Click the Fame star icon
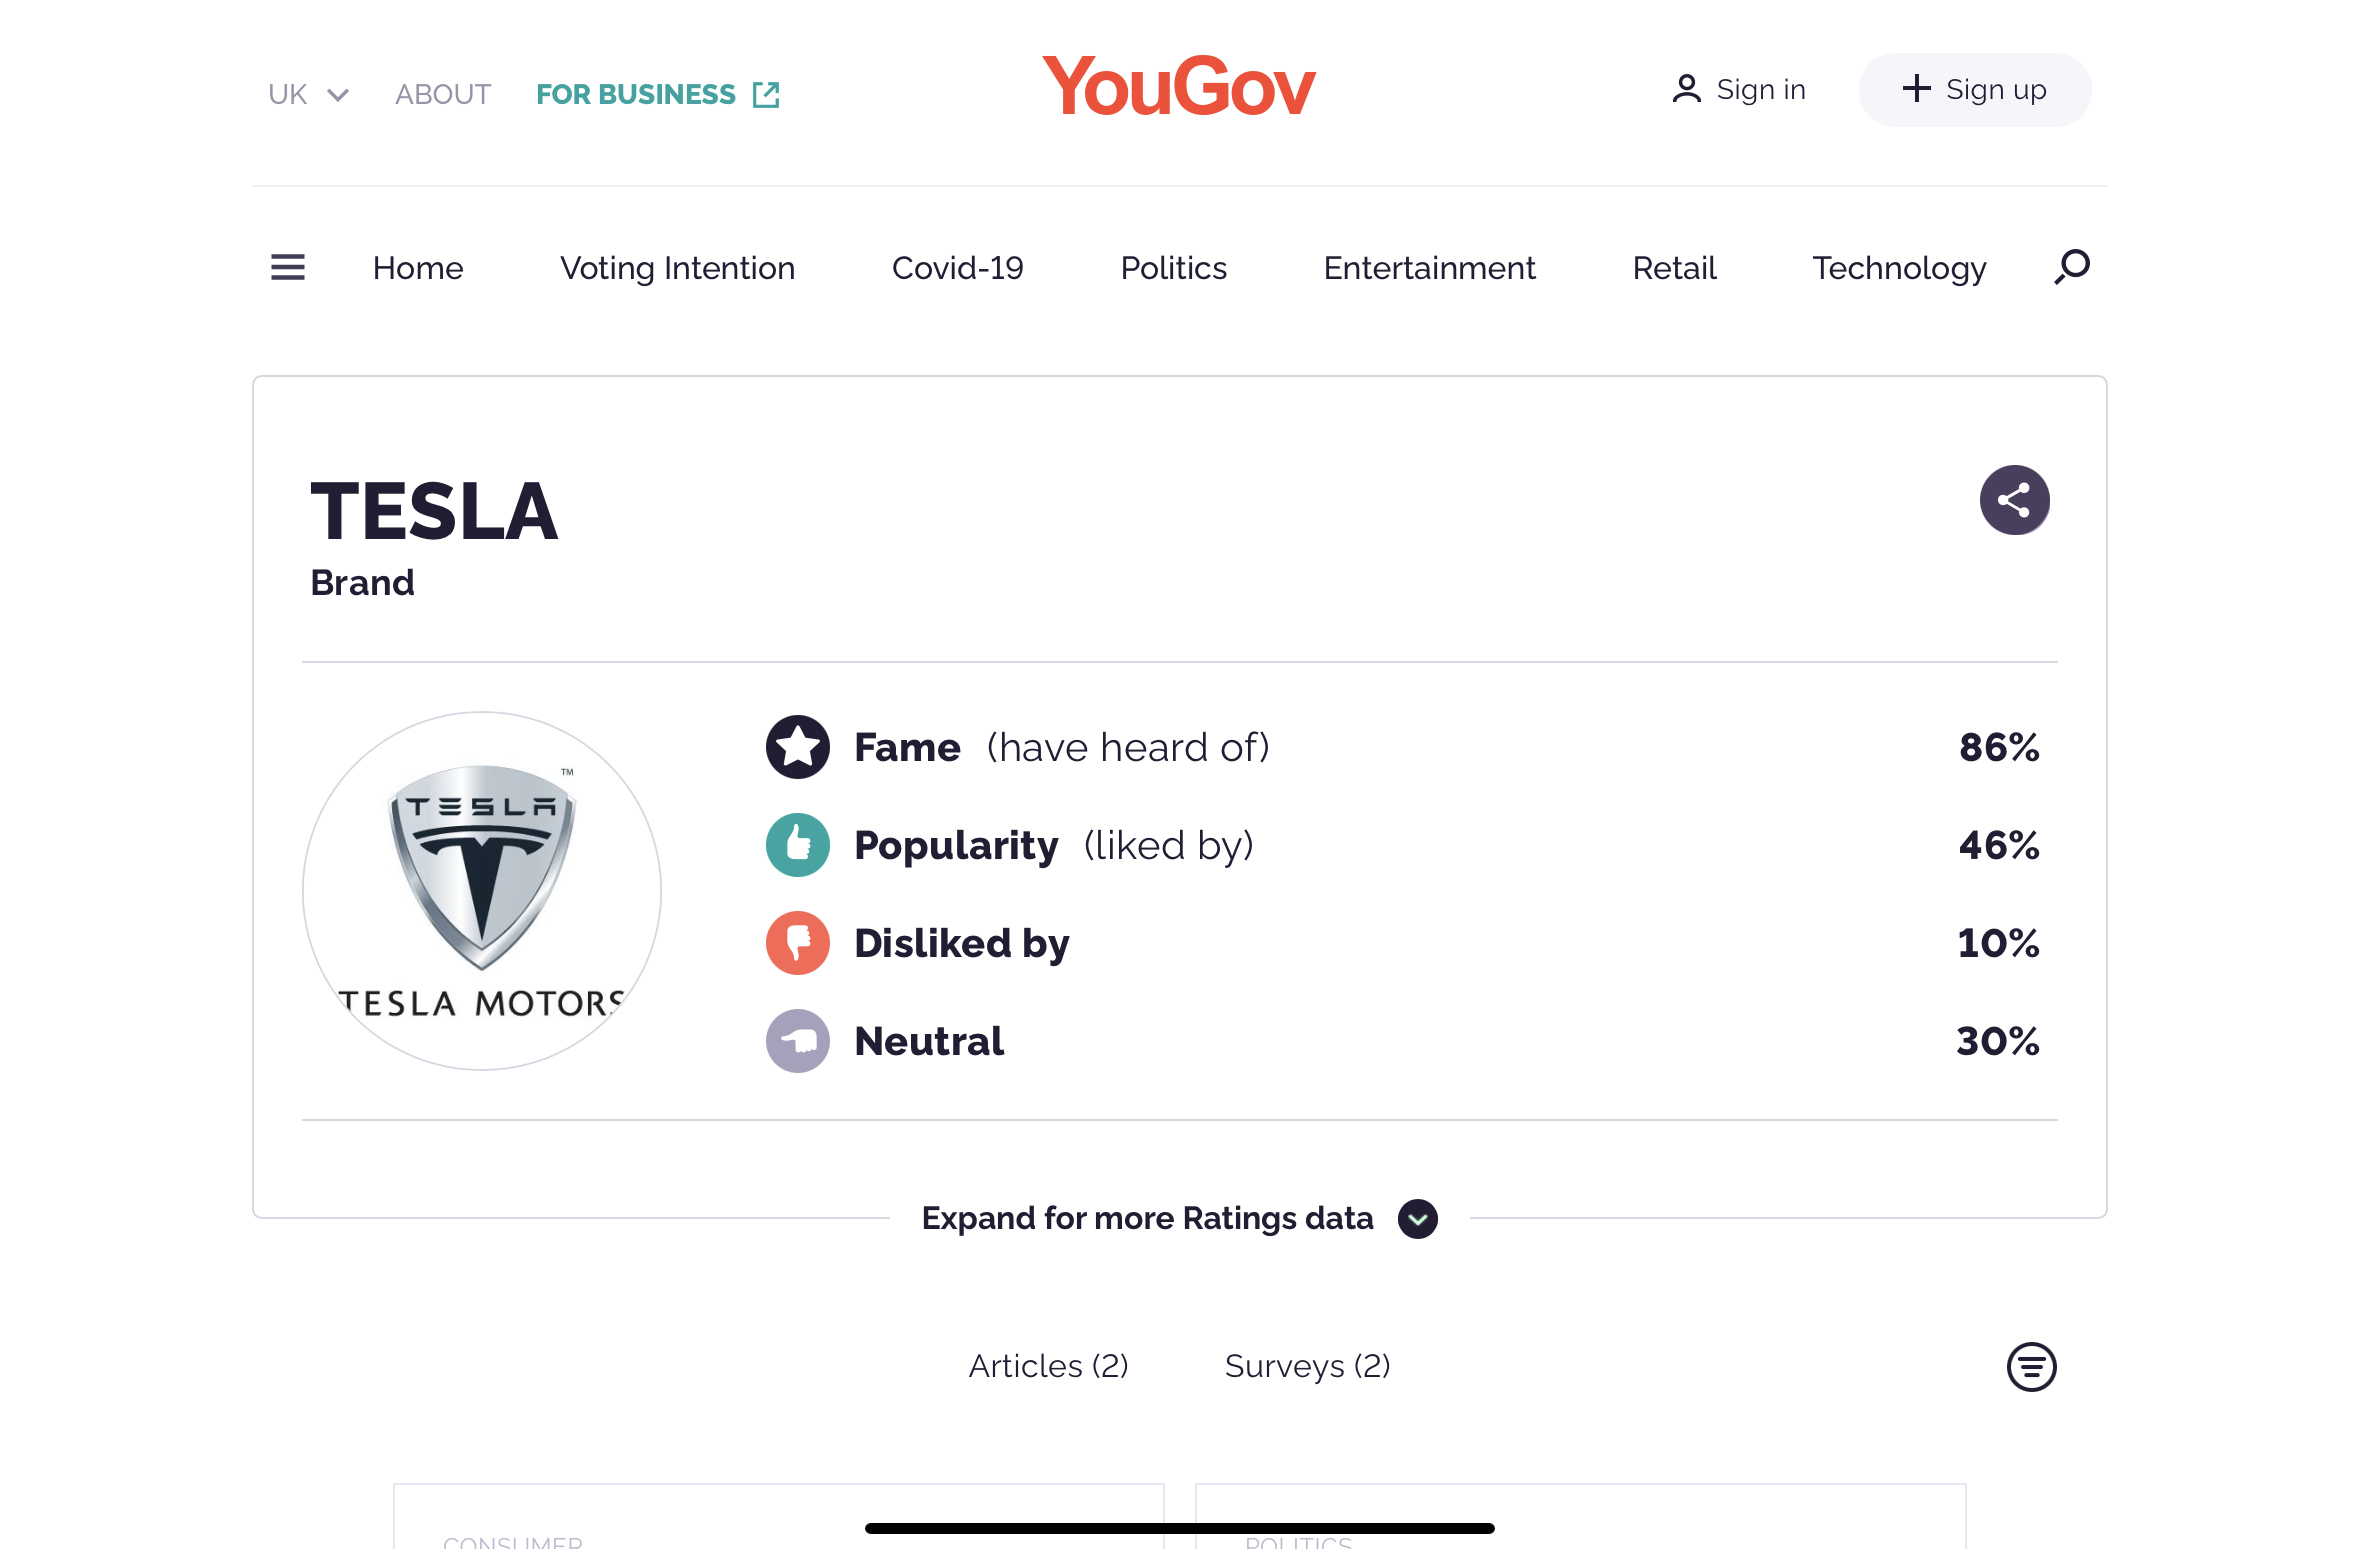Image resolution: width=2360 pixels, height=1549 pixels. (797, 747)
